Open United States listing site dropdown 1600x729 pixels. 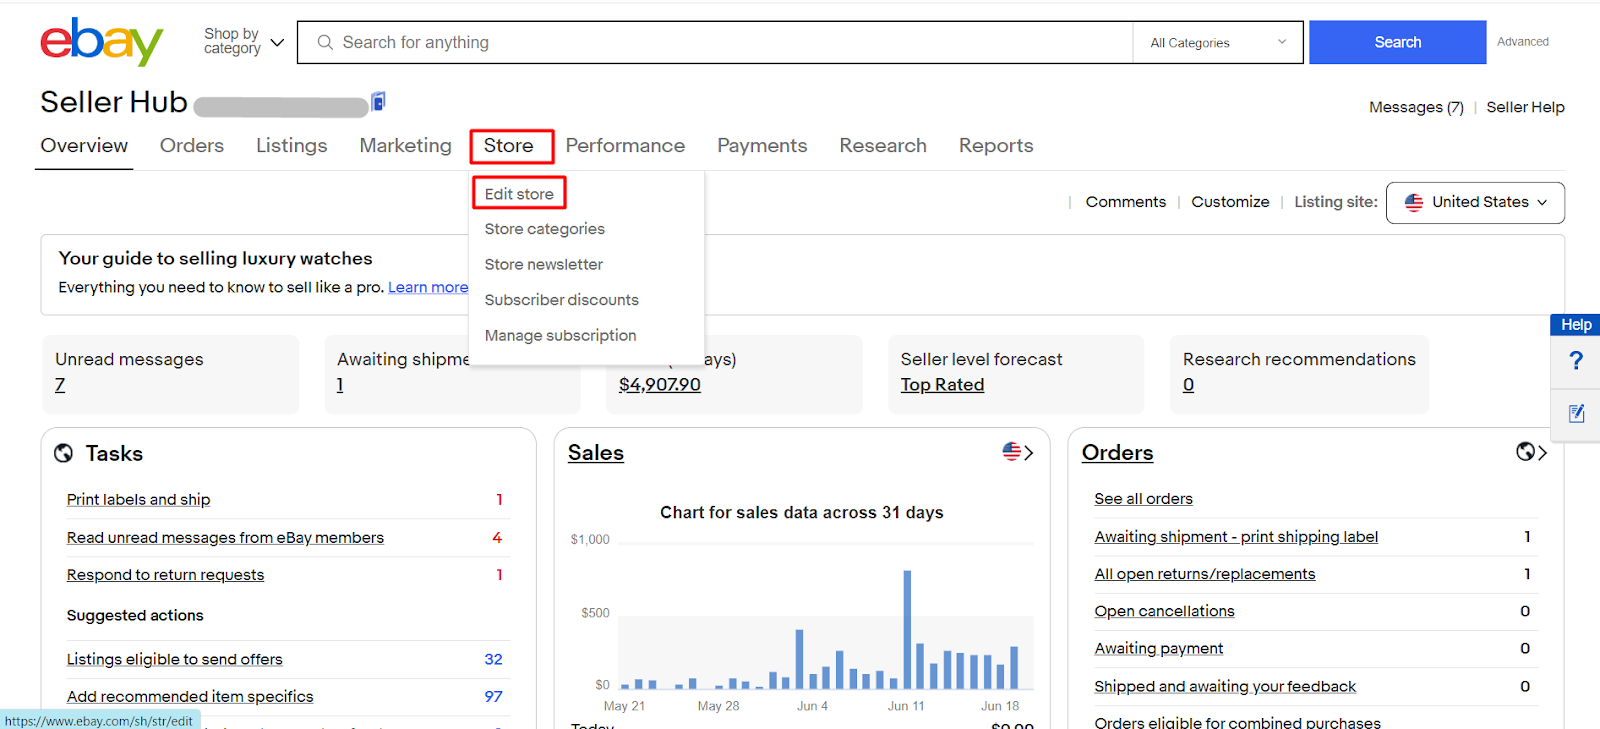coord(1475,202)
